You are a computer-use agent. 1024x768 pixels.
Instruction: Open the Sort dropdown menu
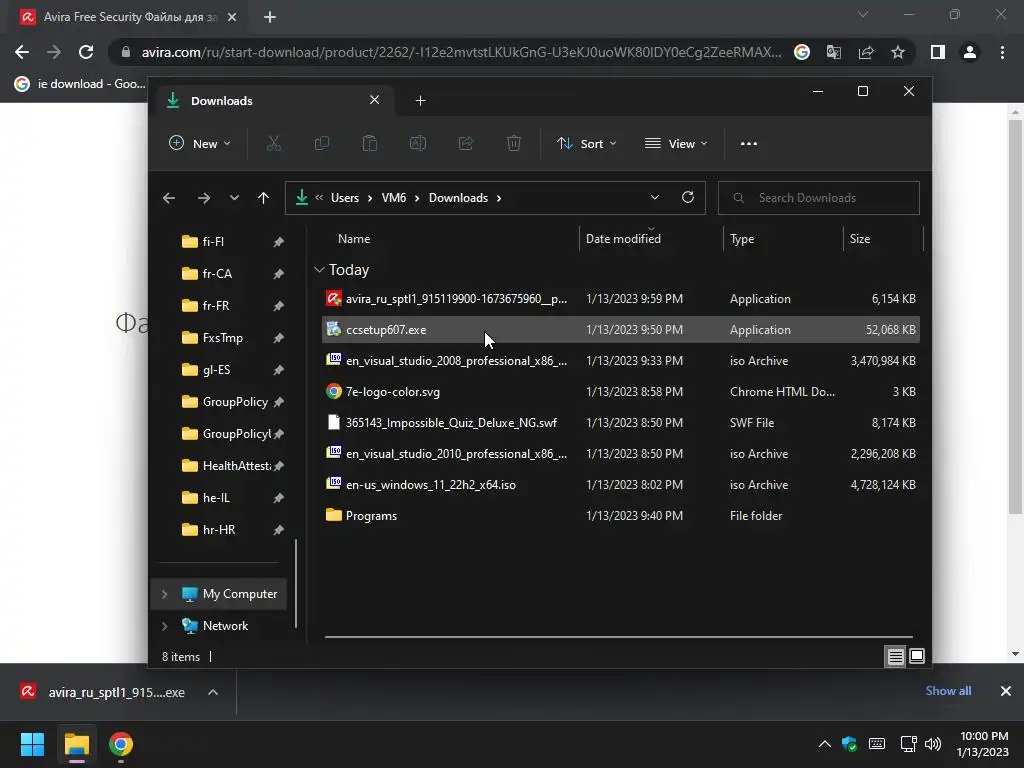(586, 144)
